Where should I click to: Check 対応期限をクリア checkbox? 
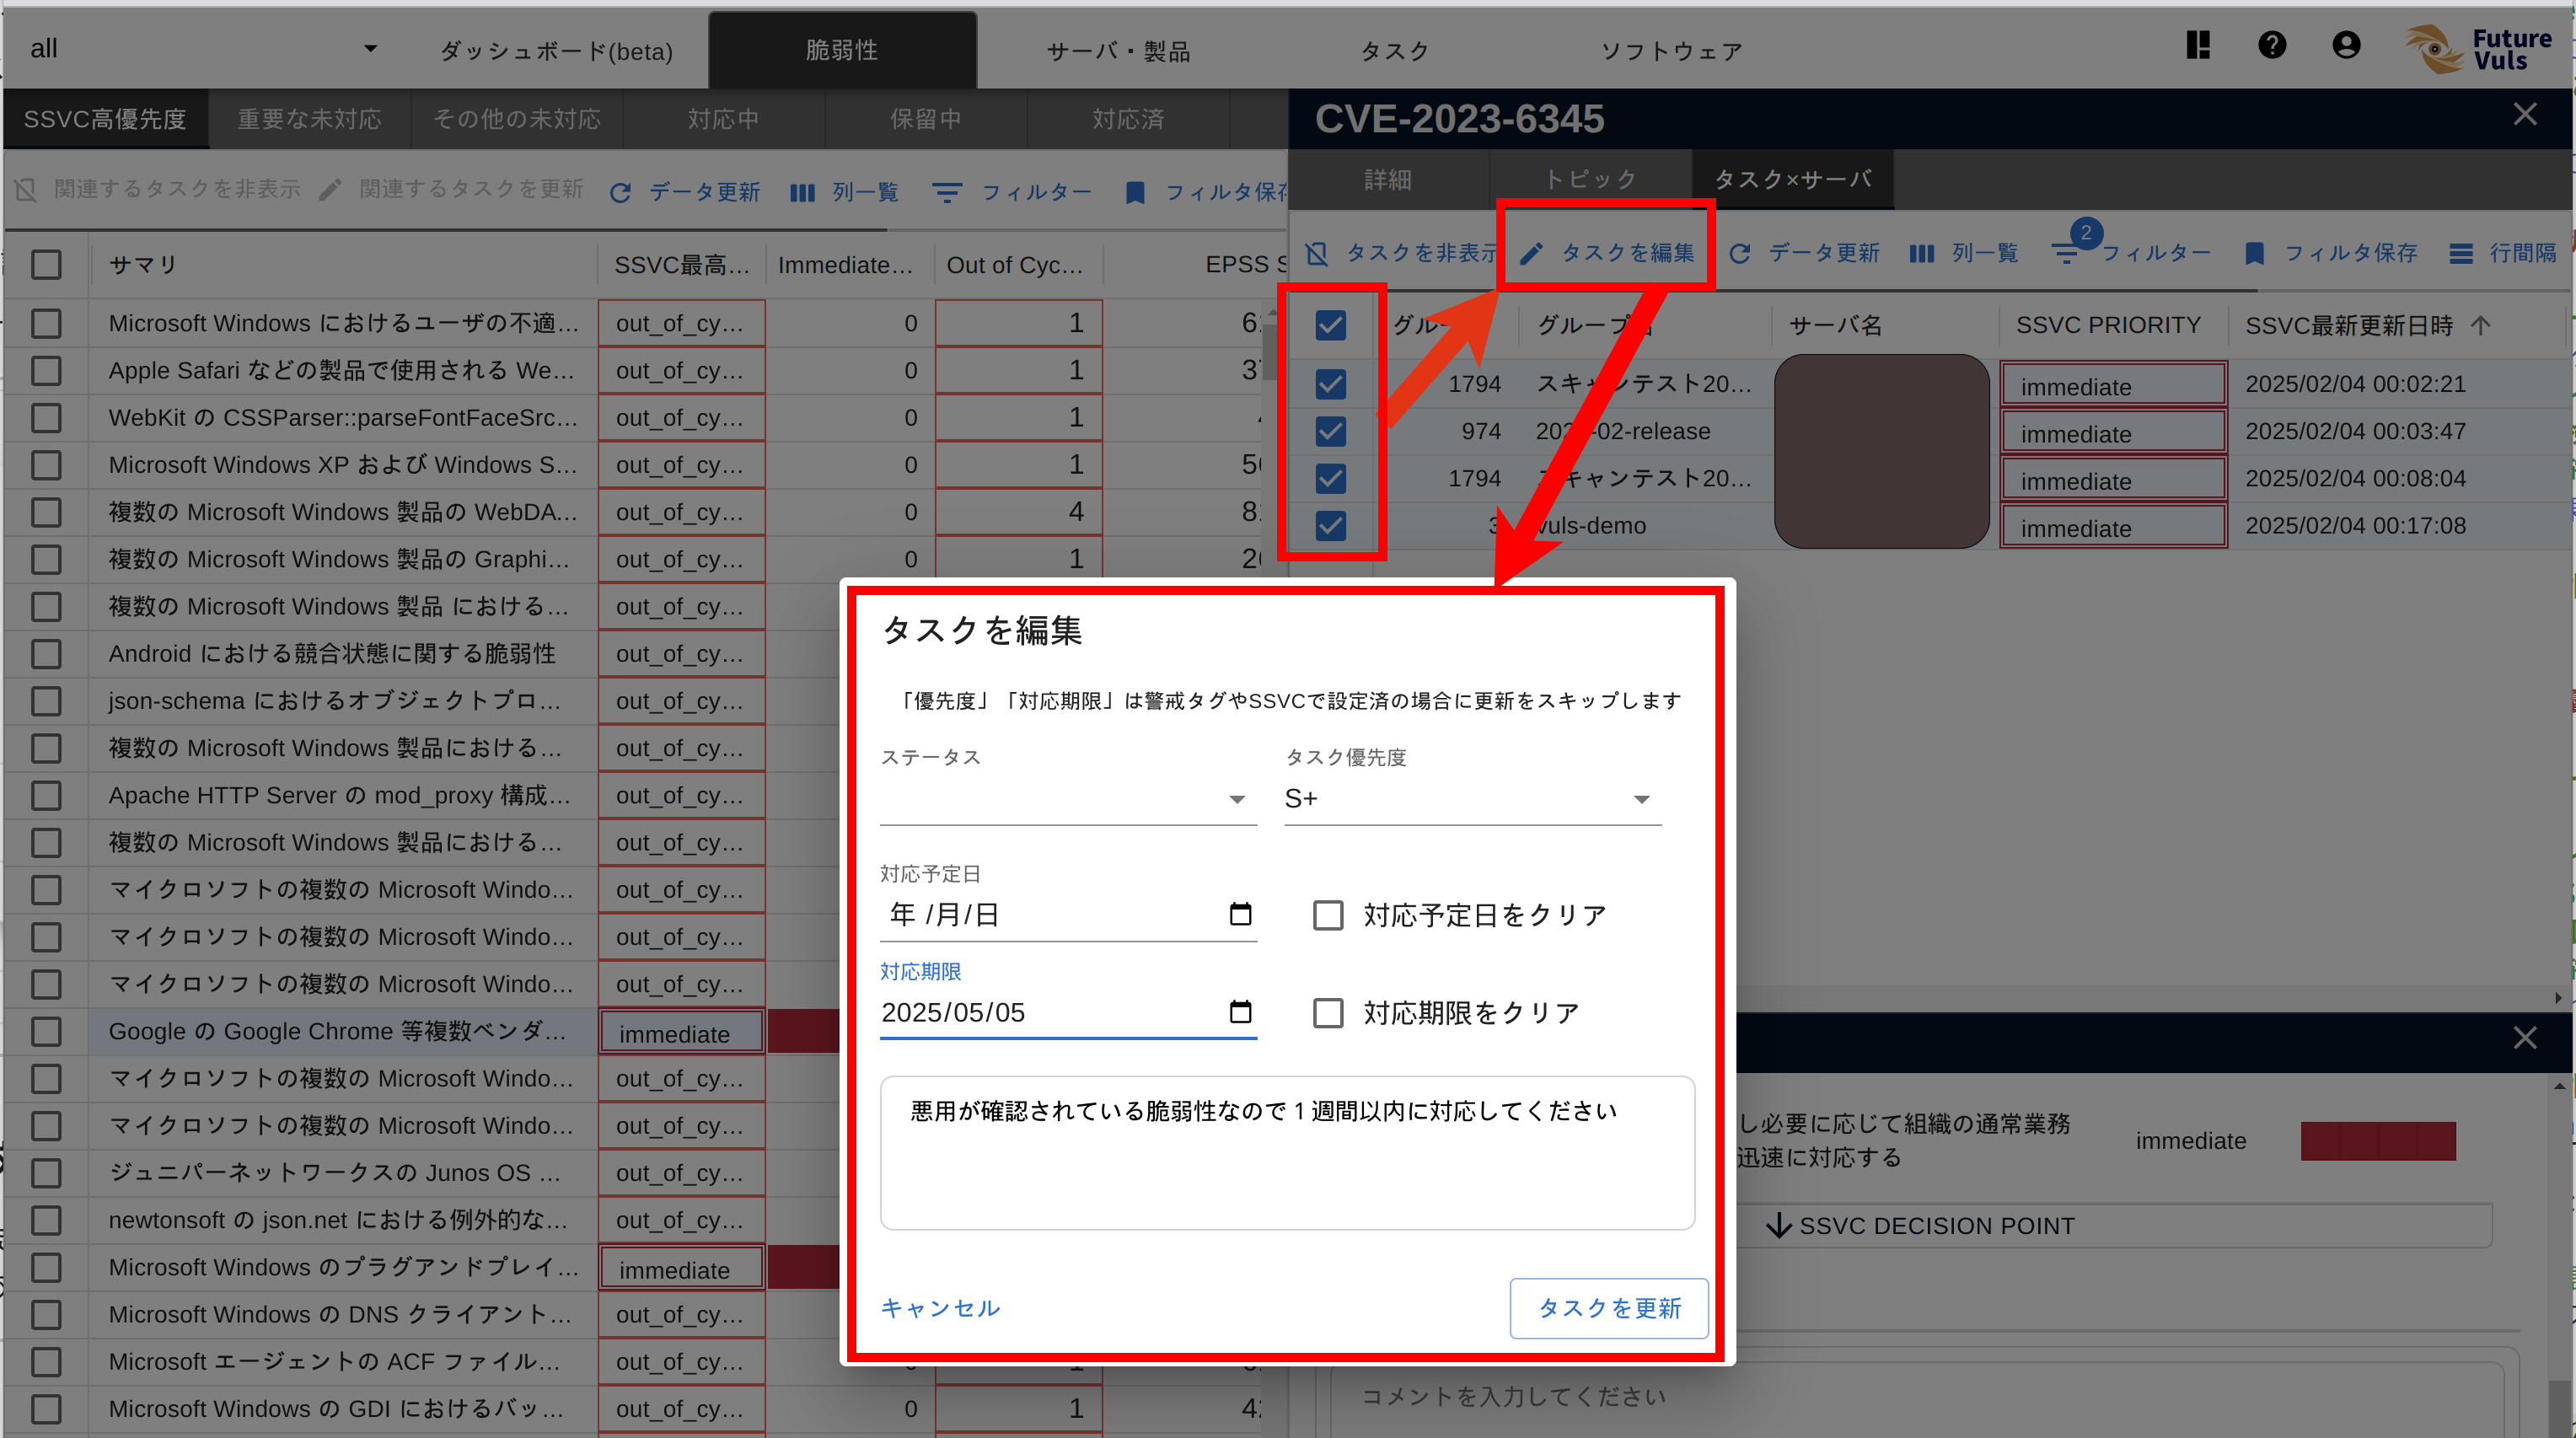click(1327, 1013)
